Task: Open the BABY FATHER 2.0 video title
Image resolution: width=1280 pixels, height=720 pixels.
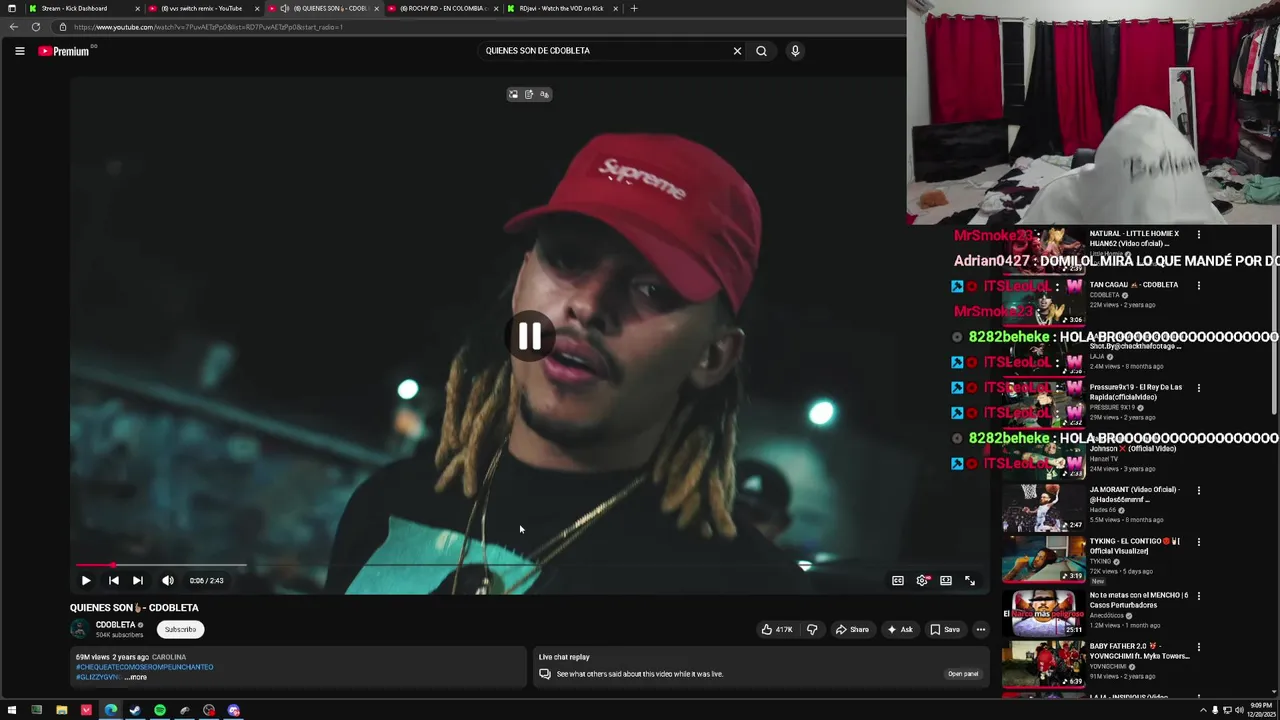Action: [x=1139, y=651]
